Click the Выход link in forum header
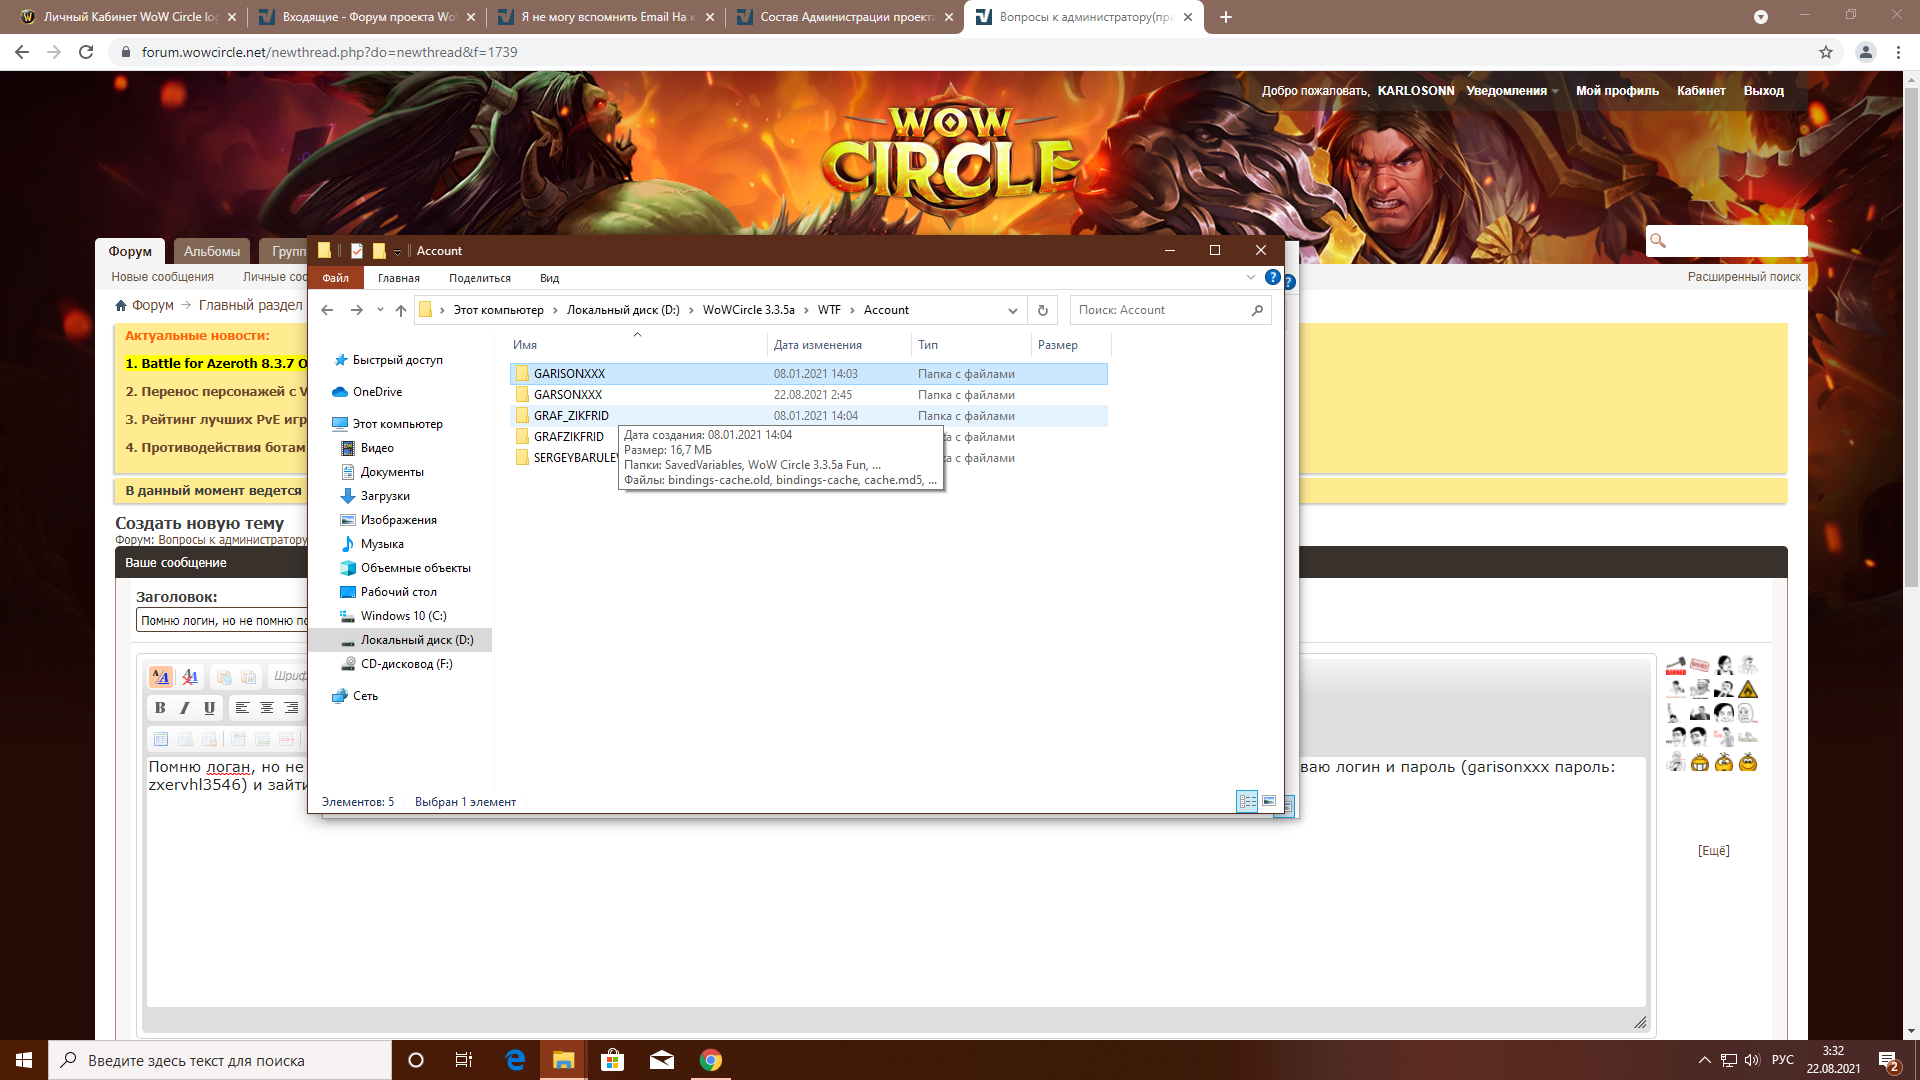 1763,91
